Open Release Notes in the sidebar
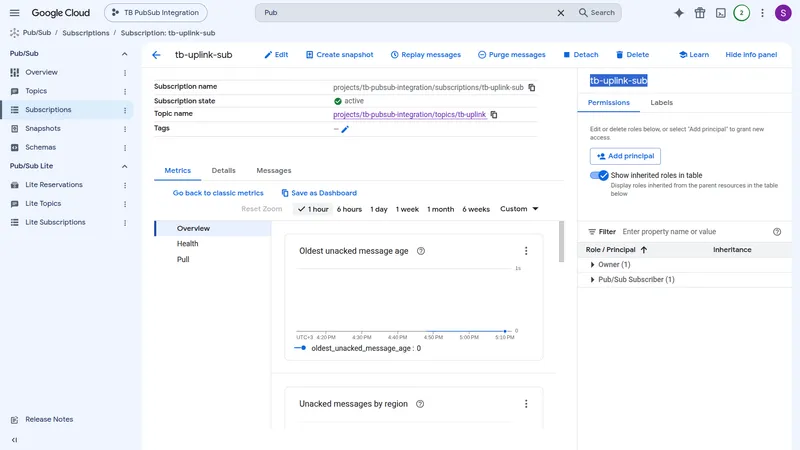The height and width of the screenshot is (450, 800). 49,419
